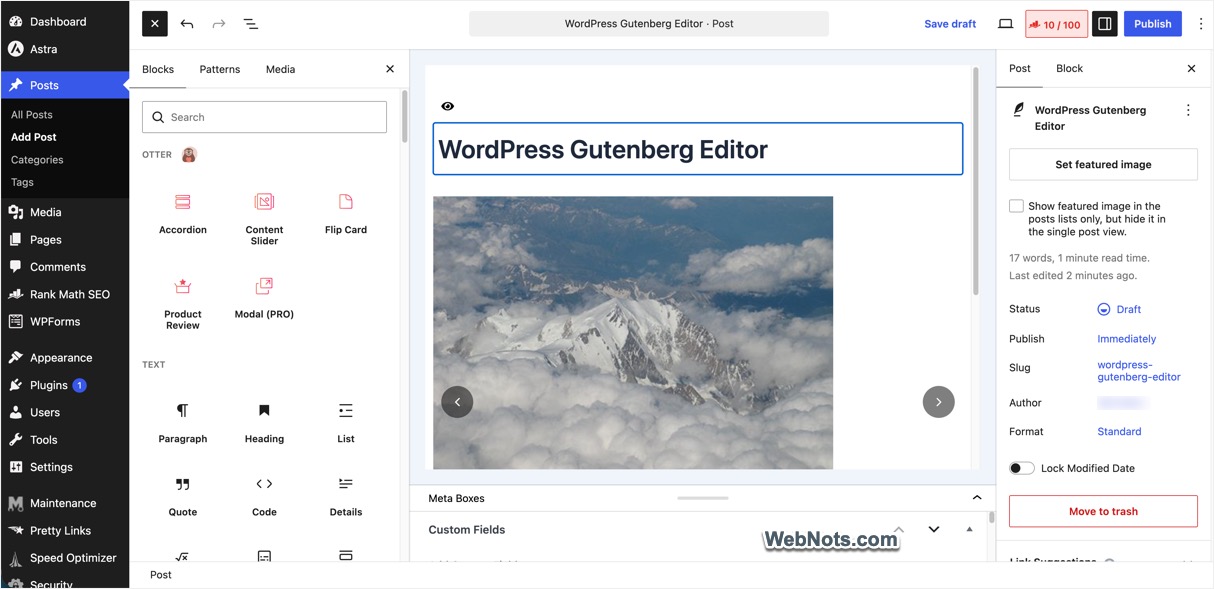Open the publish date set to Immediately
Image resolution: width=1214 pixels, height=589 pixels.
pyautogui.click(x=1127, y=339)
